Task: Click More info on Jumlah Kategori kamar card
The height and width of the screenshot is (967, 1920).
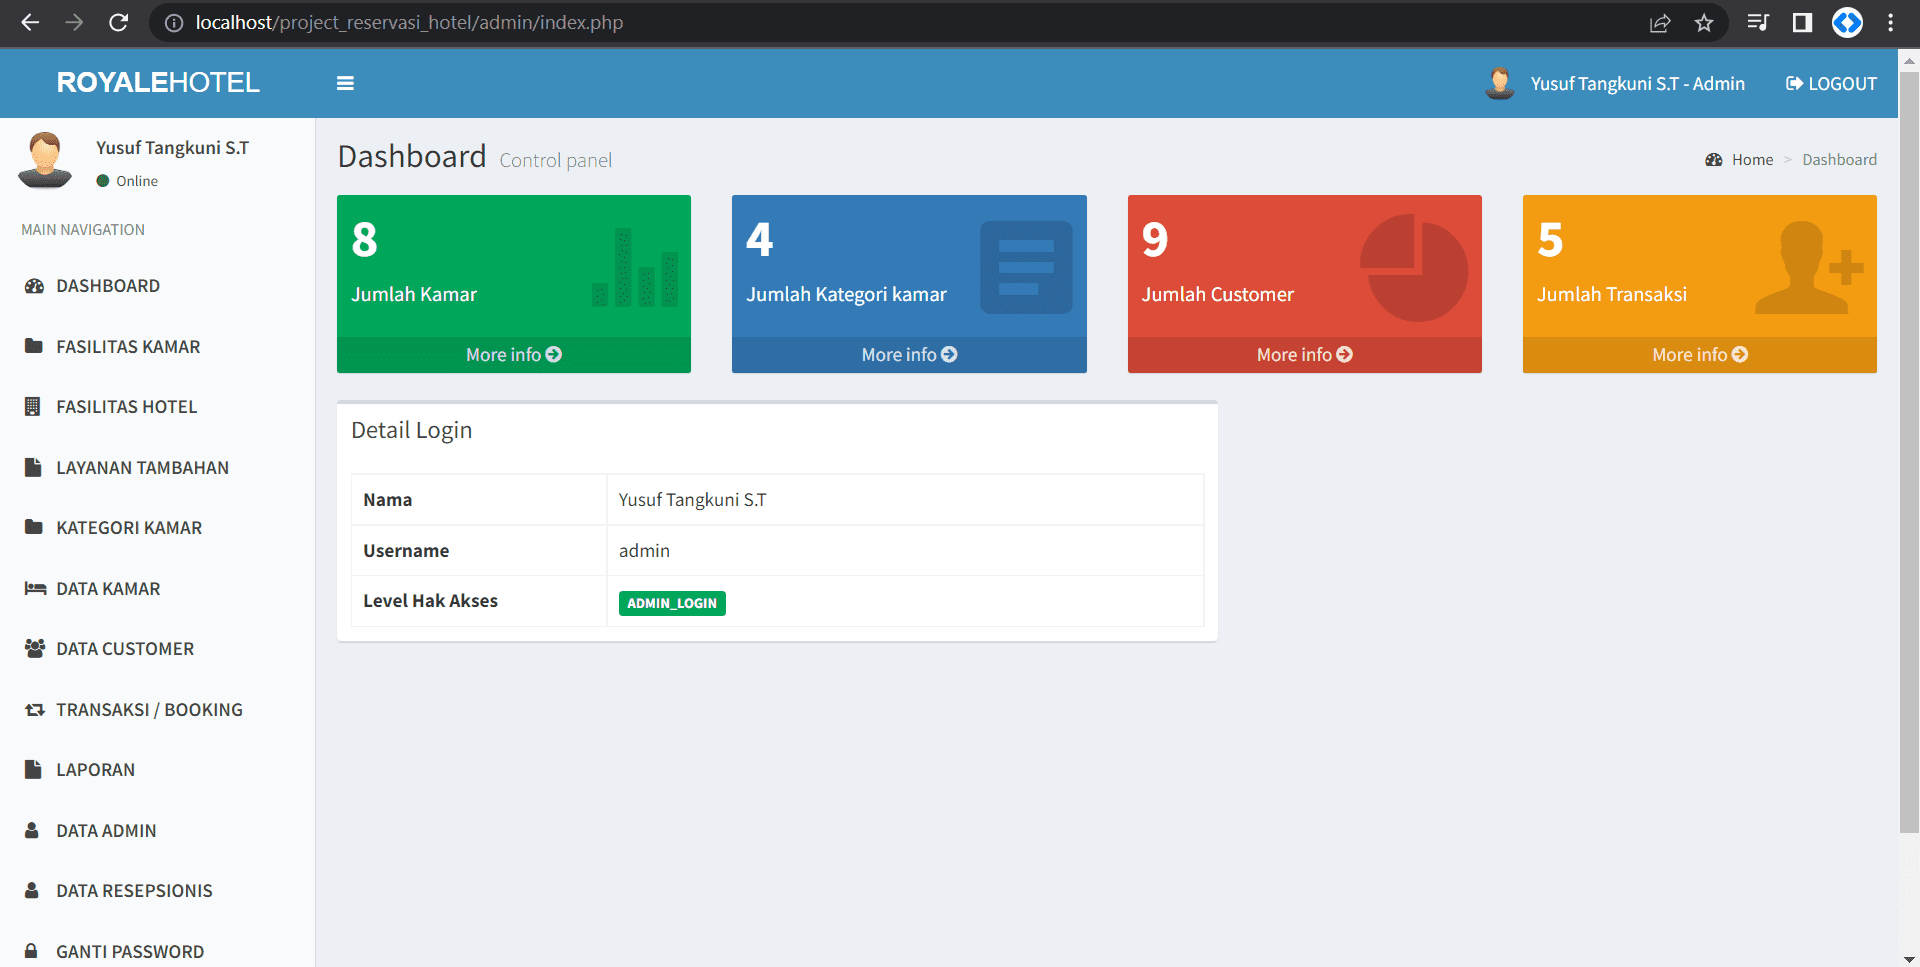Action: [x=909, y=355]
